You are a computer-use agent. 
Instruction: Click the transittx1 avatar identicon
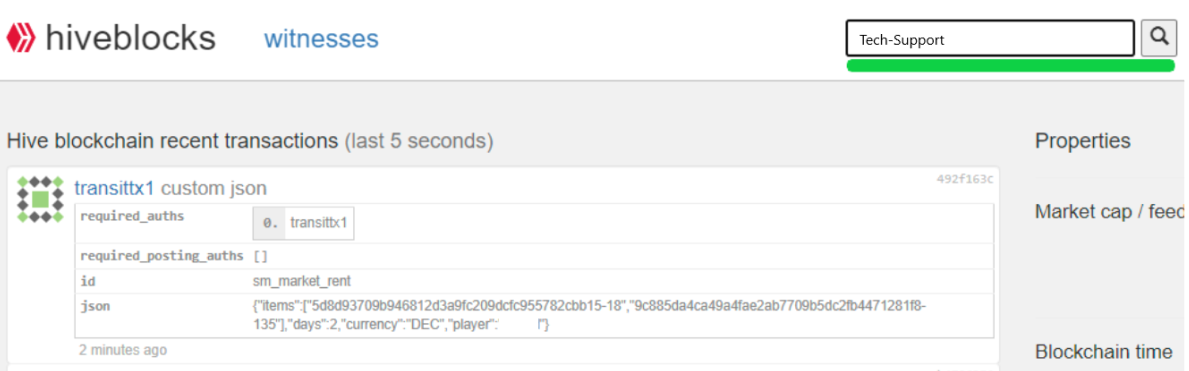41,200
